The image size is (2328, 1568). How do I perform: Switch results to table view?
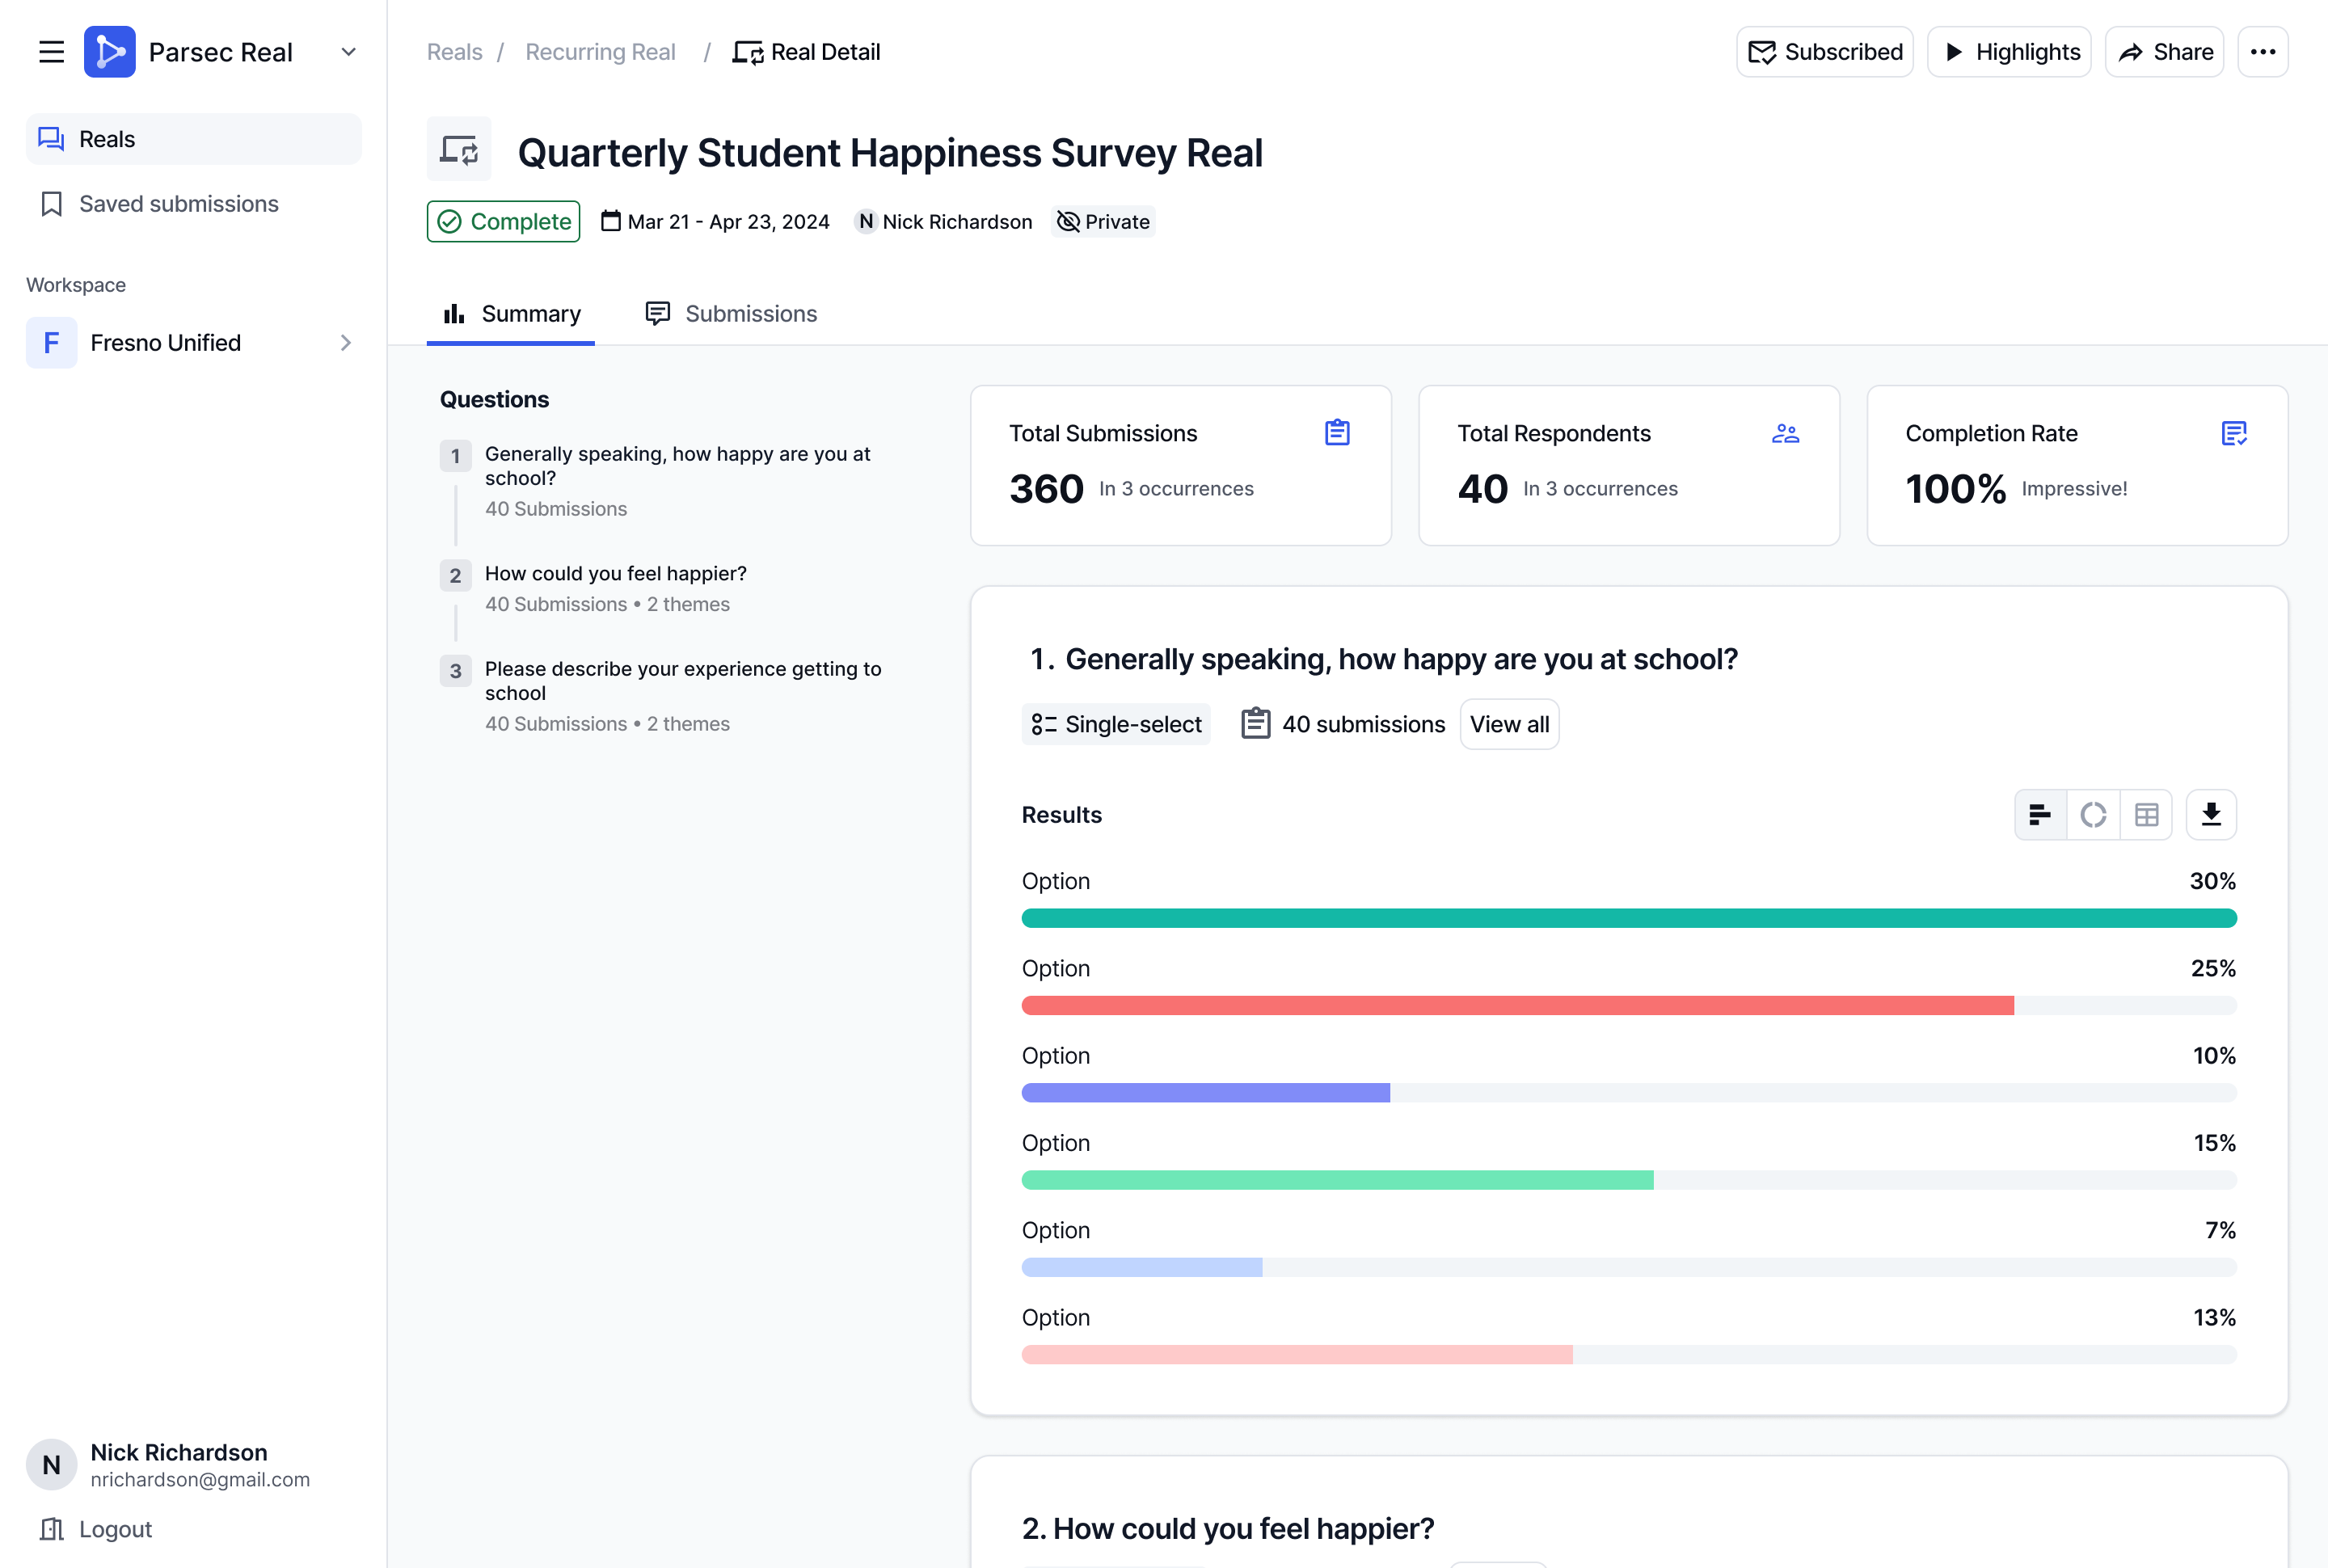(x=2146, y=815)
